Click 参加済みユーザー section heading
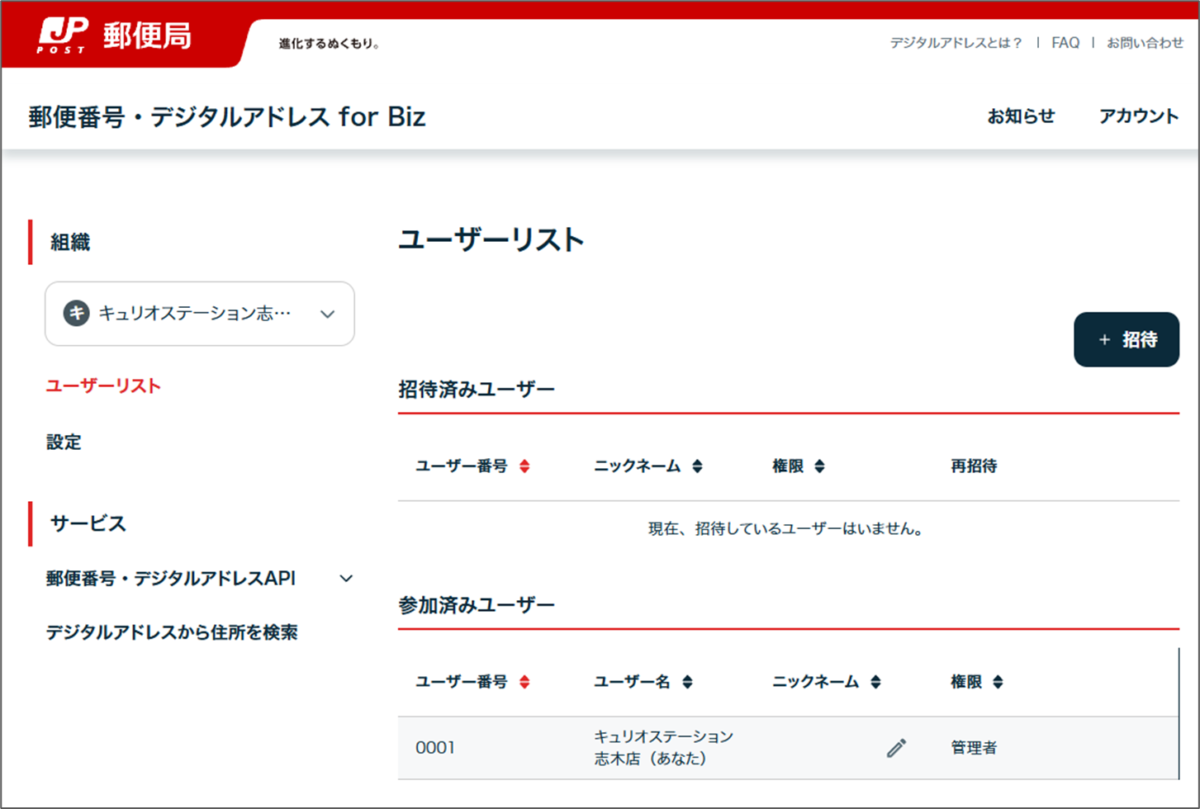Viewport: 1200px width, 809px height. 476,605
